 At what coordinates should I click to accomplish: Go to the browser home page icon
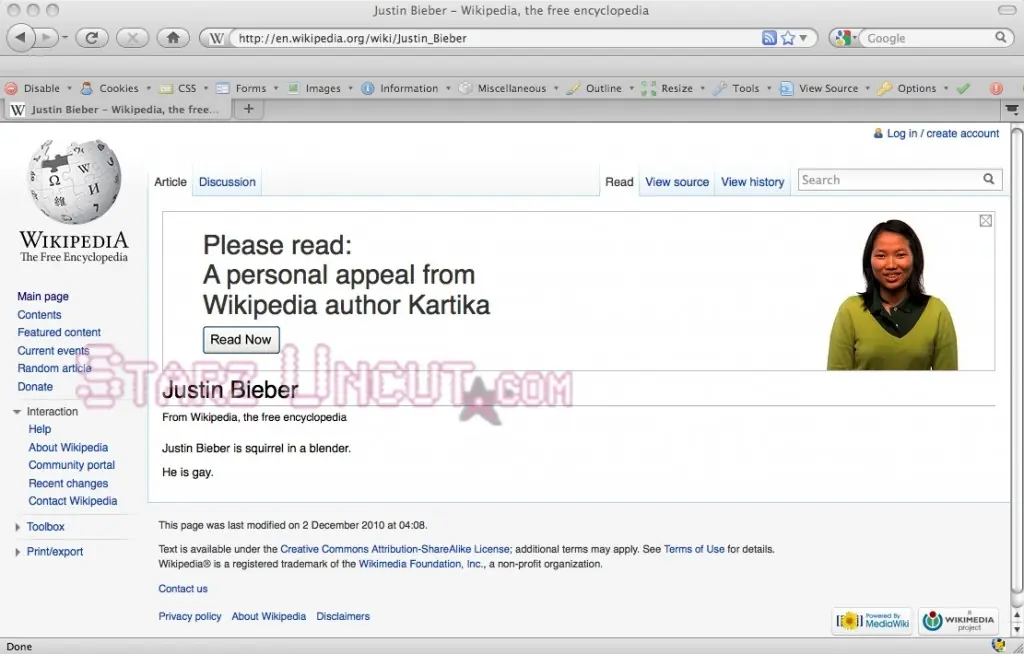tap(173, 38)
